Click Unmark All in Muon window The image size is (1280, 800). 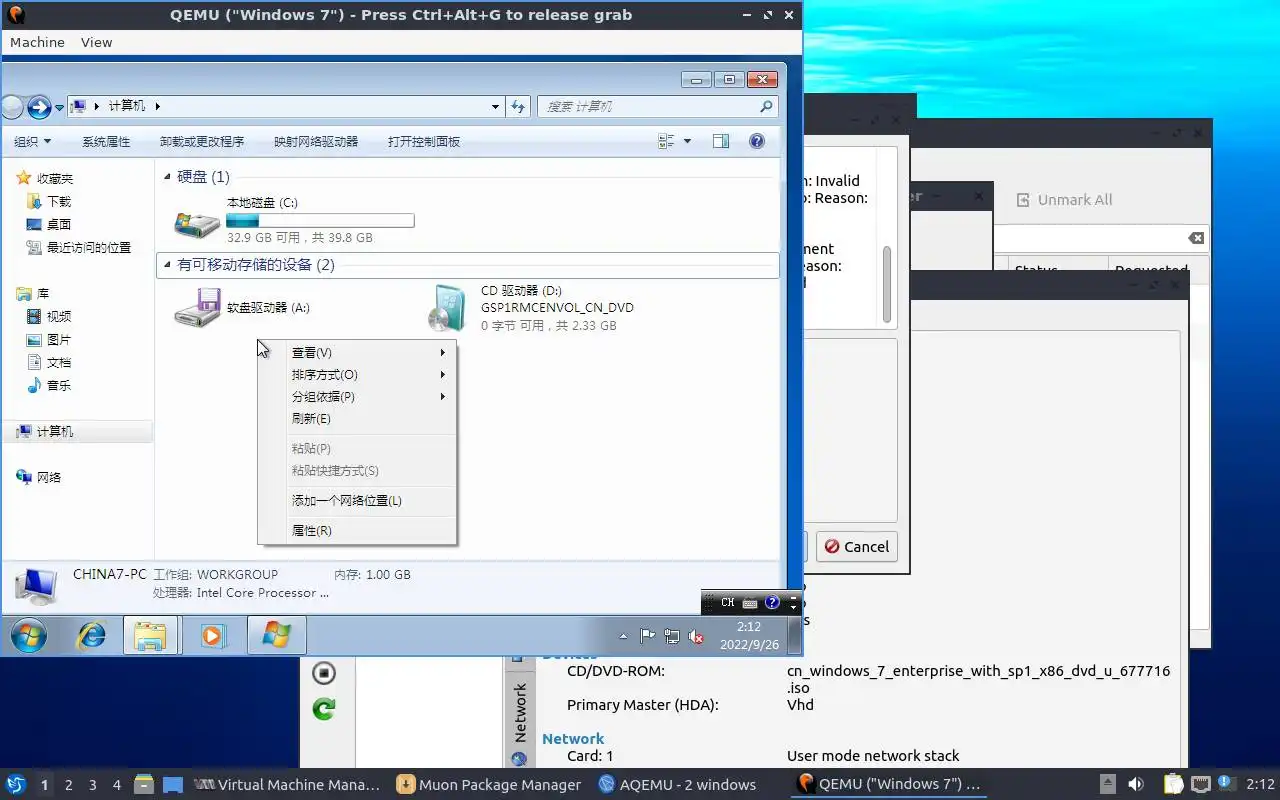[1064, 200]
